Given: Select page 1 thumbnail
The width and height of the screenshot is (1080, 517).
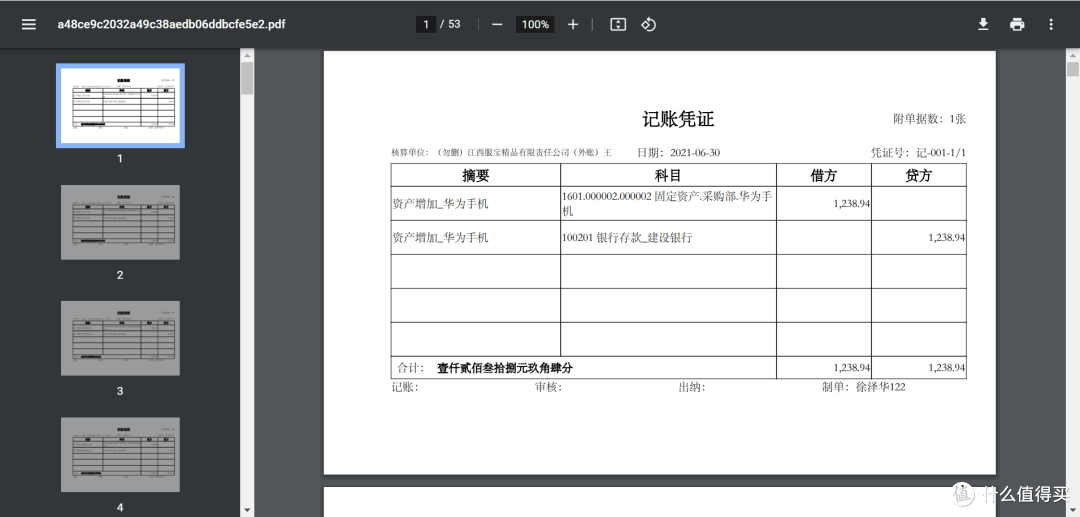Looking at the screenshot, I should pyautogui.click(x=121, y=105).
